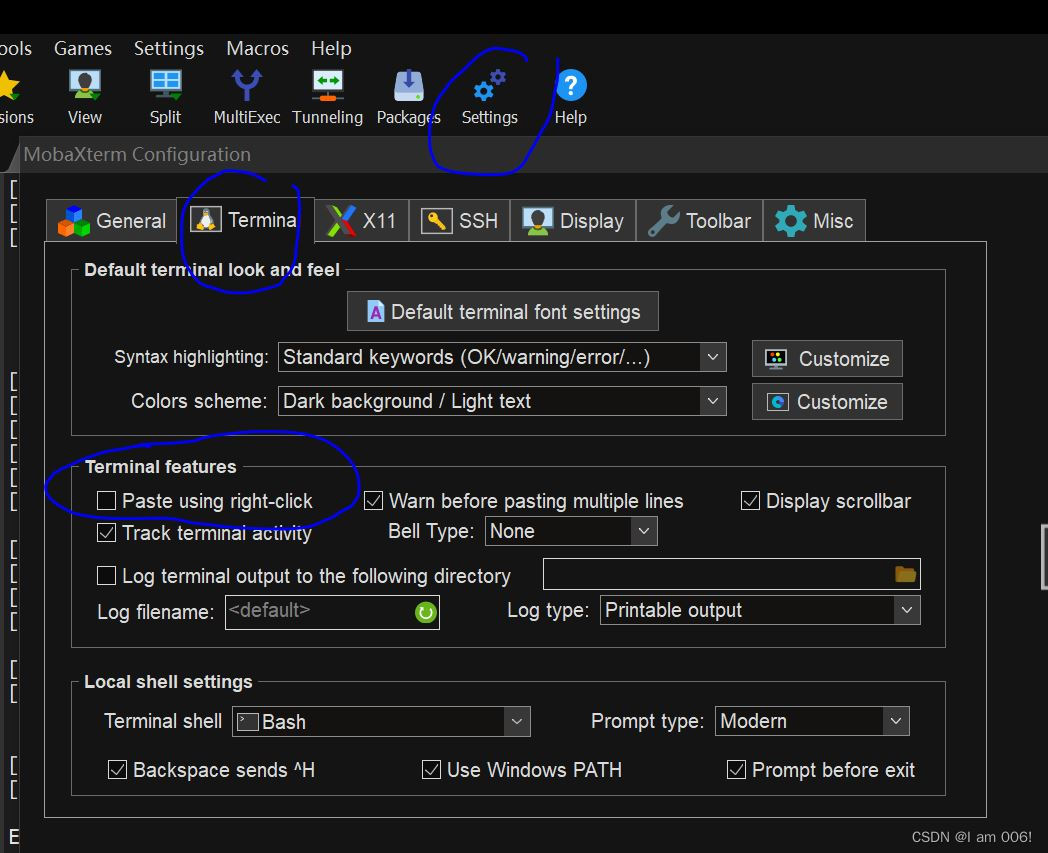Screen dimensions: 1048x853
Task: Open the Tunneling toolbar icon
Action: (328, 97)
